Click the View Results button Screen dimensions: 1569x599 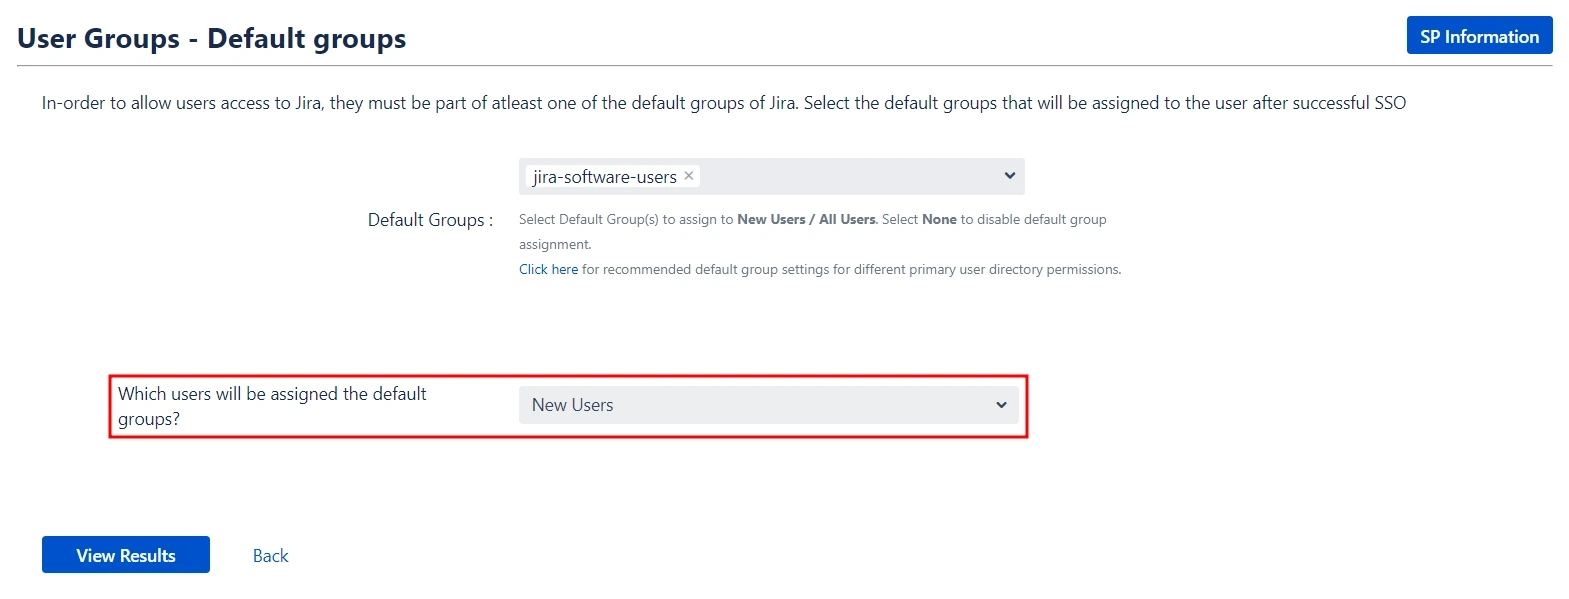(x=126, y=555)
